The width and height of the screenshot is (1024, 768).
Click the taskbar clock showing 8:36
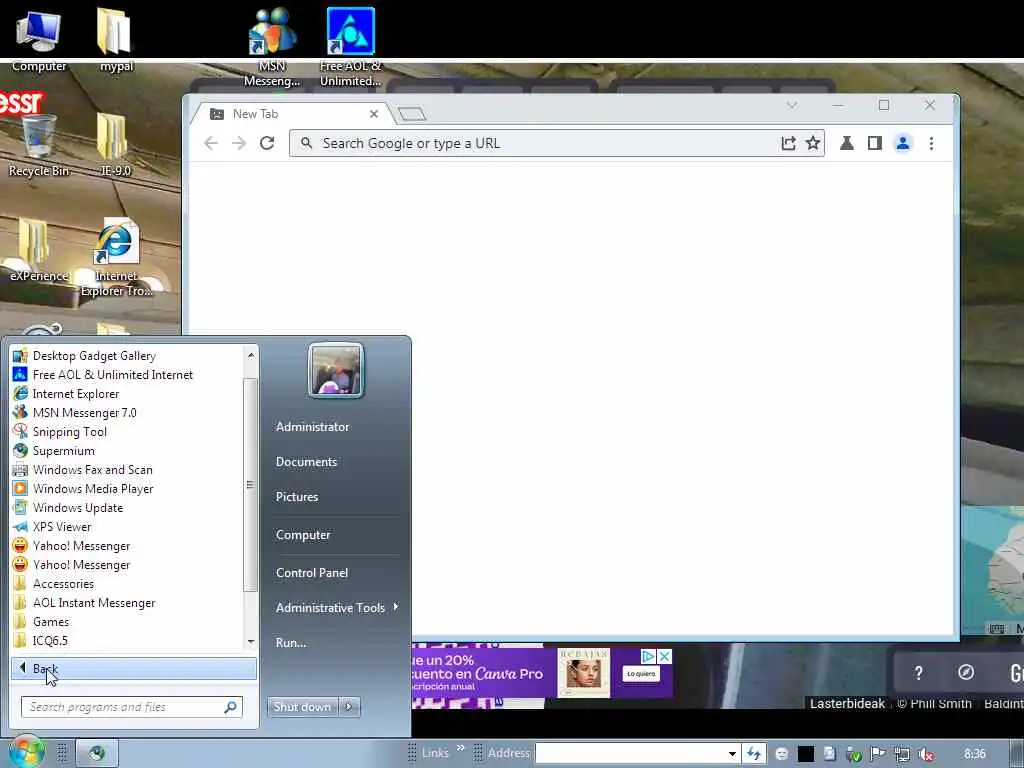975,754
